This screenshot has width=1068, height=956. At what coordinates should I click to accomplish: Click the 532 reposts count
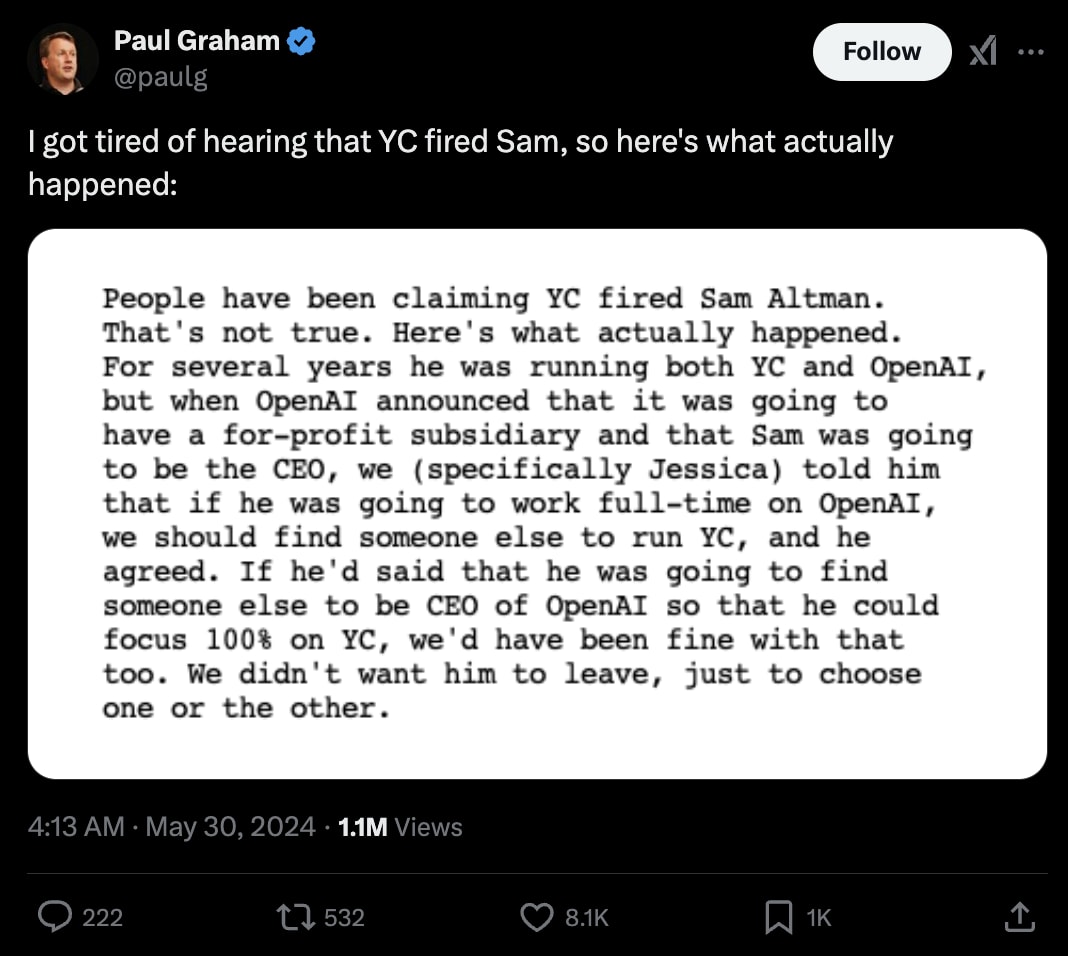[345, 917]
